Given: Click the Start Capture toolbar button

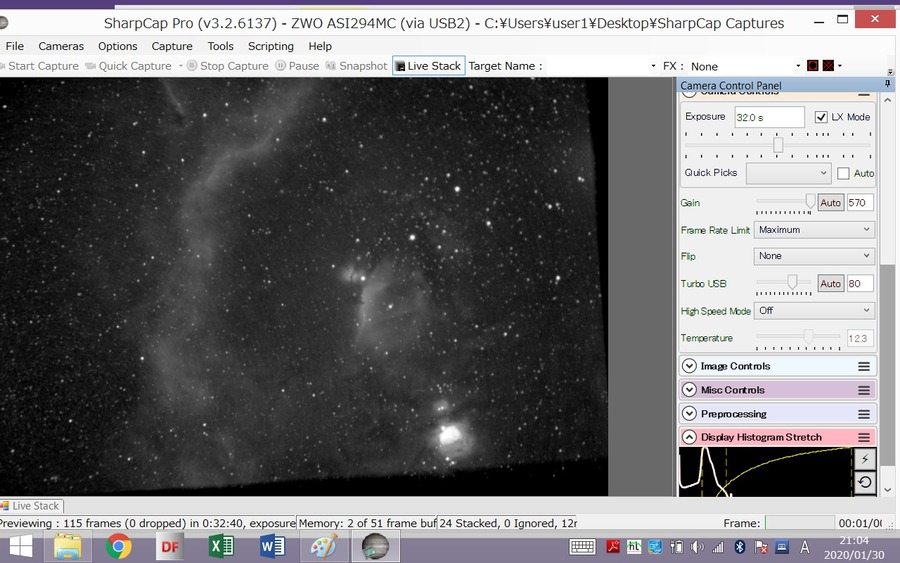Looking at the screenshot, I should [x=39, y=66].
